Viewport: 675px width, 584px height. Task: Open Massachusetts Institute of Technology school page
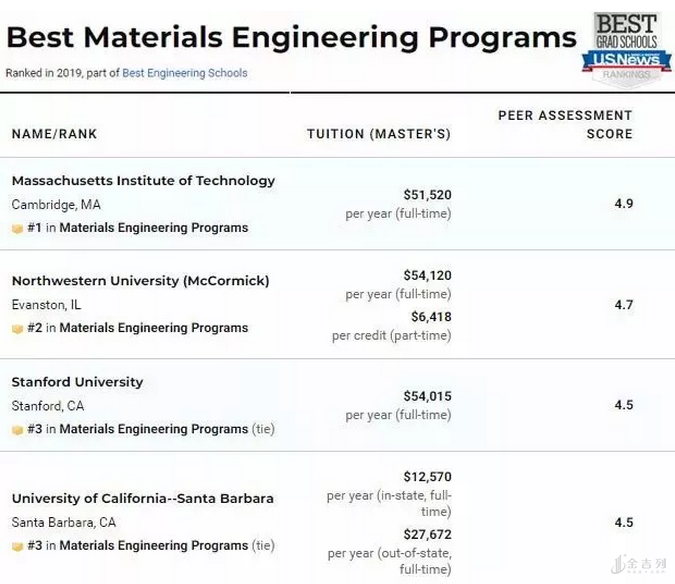(143, 181)
